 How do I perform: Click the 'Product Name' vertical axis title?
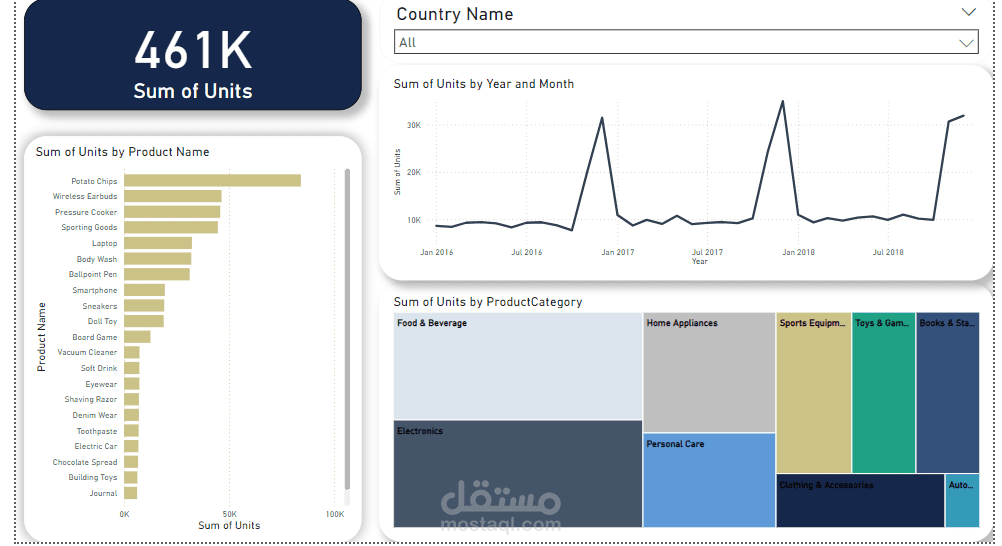[x=42, y=337]
